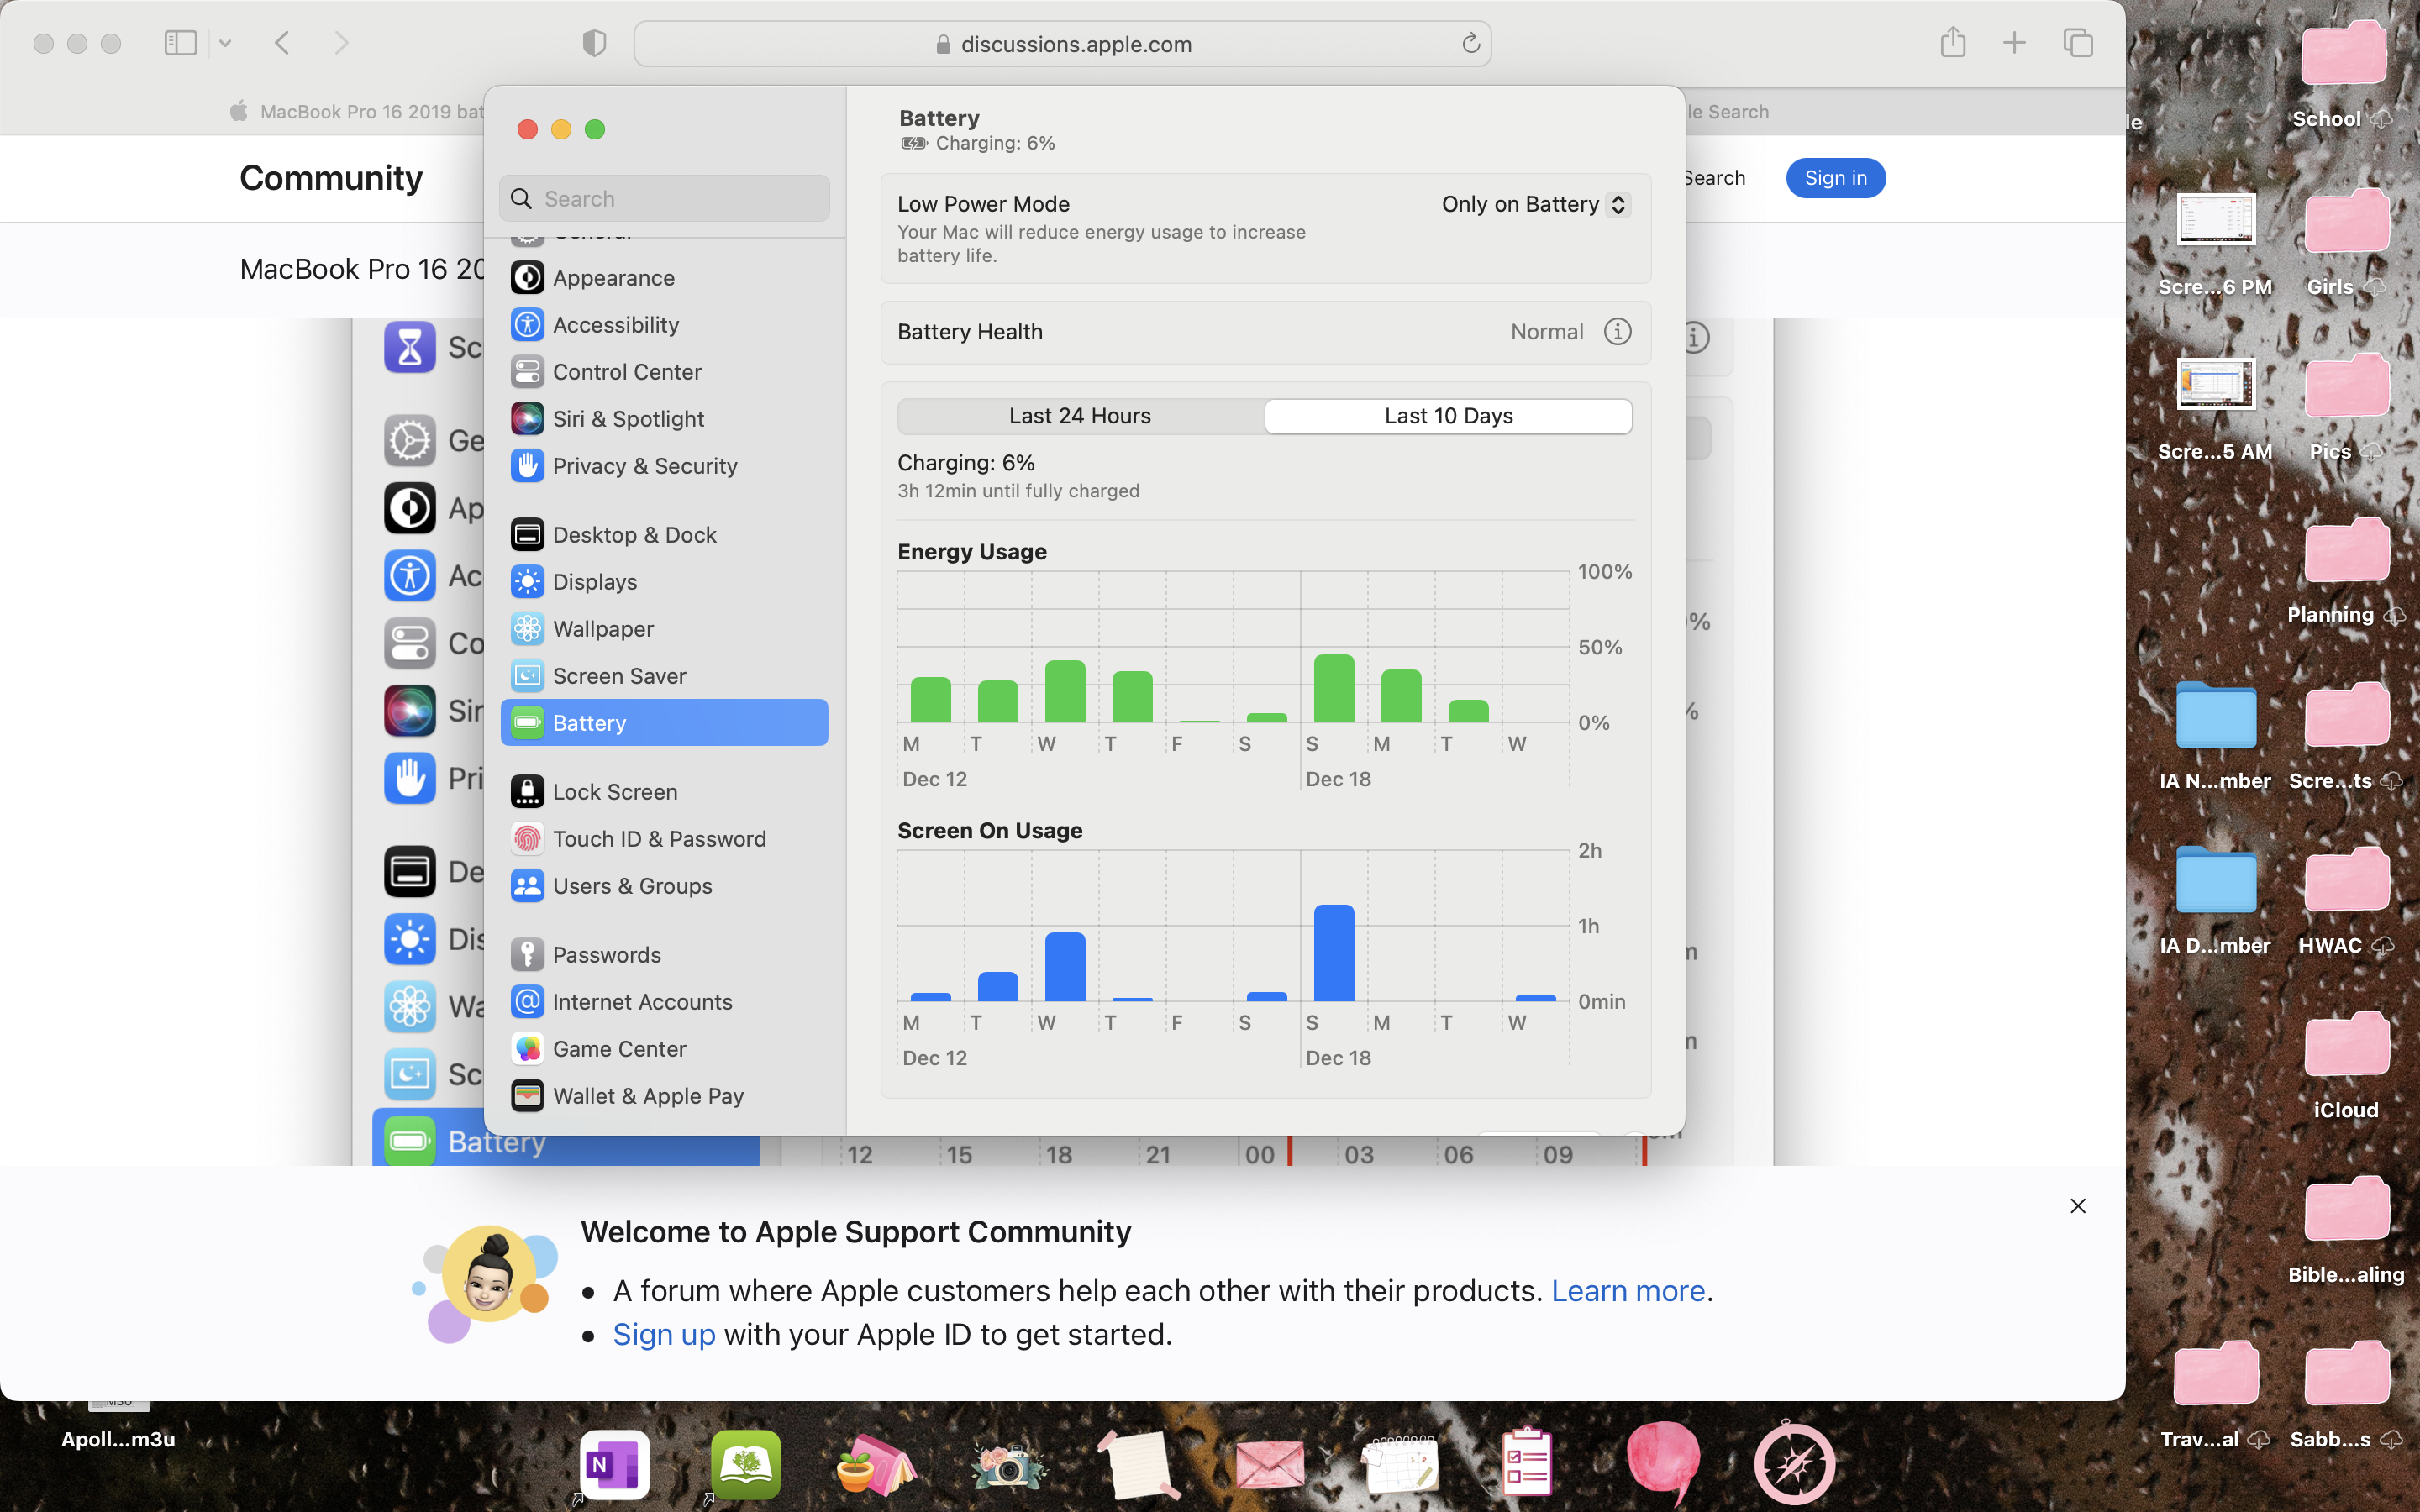The height and width of the screenshot is (1512, 2420).
Task: Open Safari's tab overview icon
Action: tap(2077, 43)
